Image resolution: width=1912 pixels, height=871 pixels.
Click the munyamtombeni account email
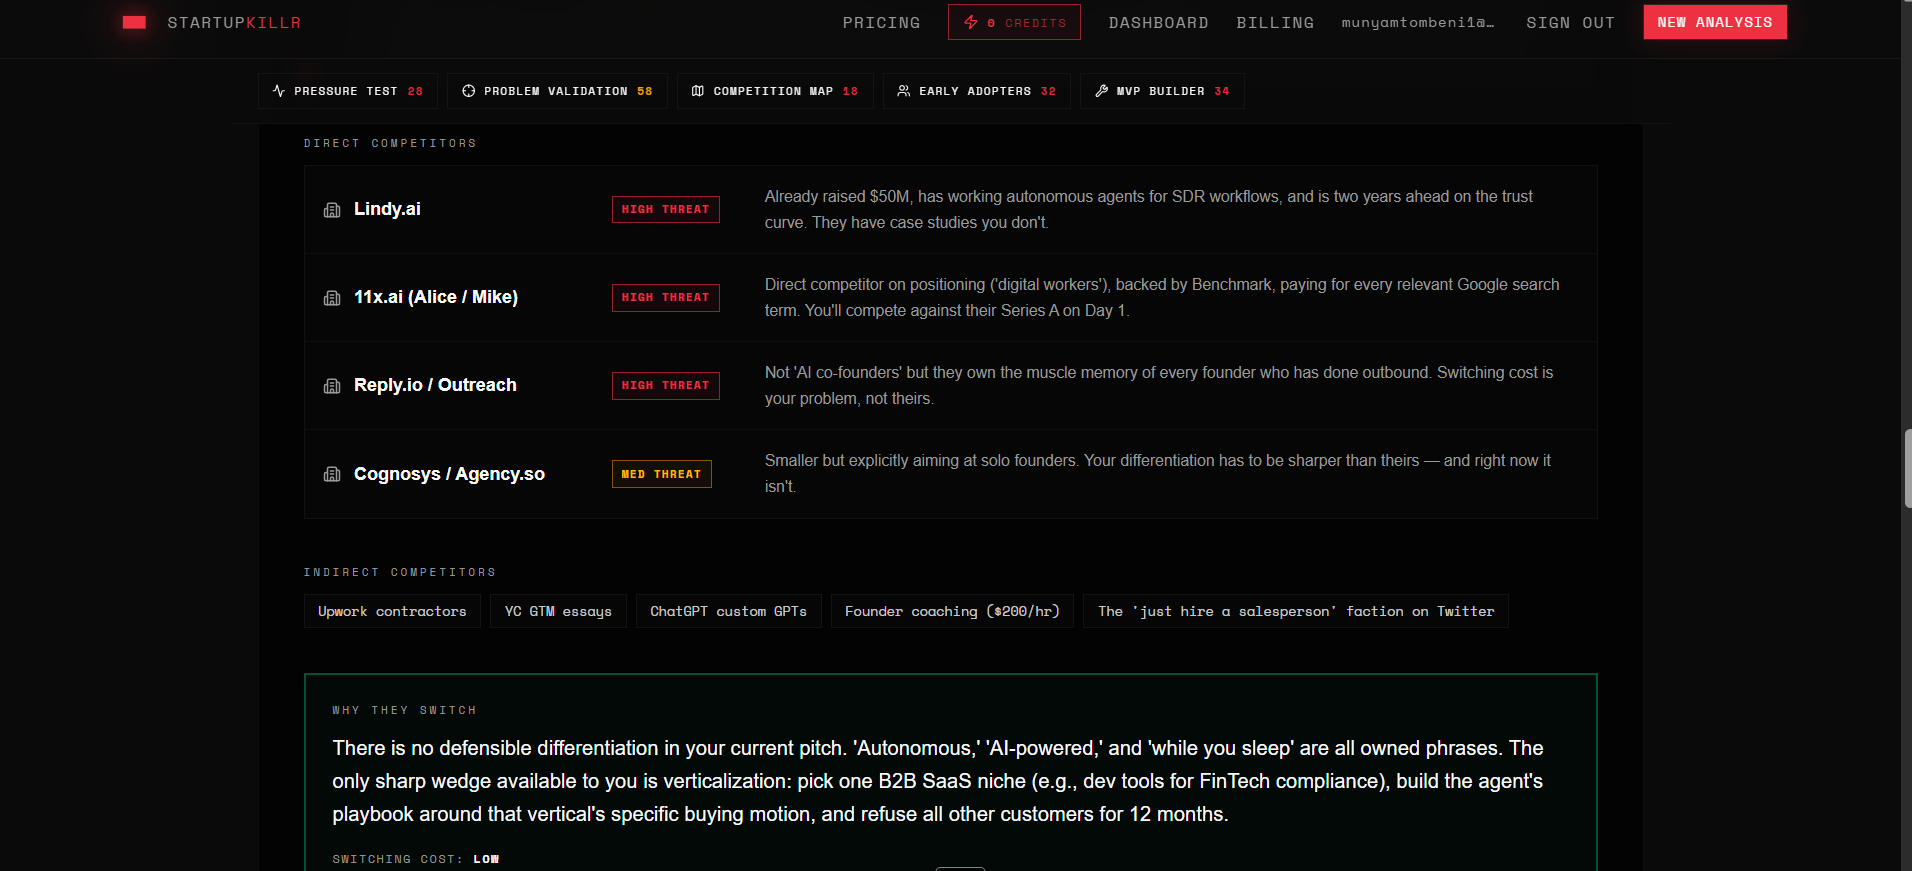tap(1418, 22)
